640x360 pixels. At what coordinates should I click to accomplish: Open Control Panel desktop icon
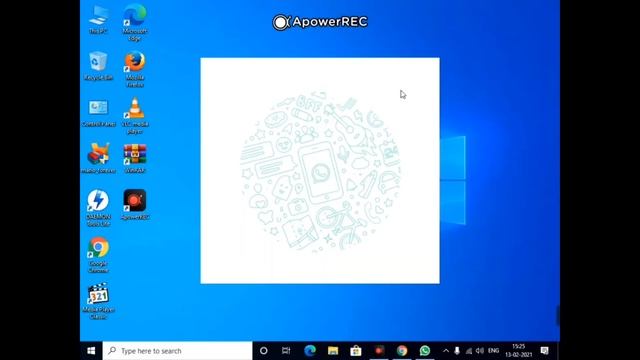coord(98,112)
